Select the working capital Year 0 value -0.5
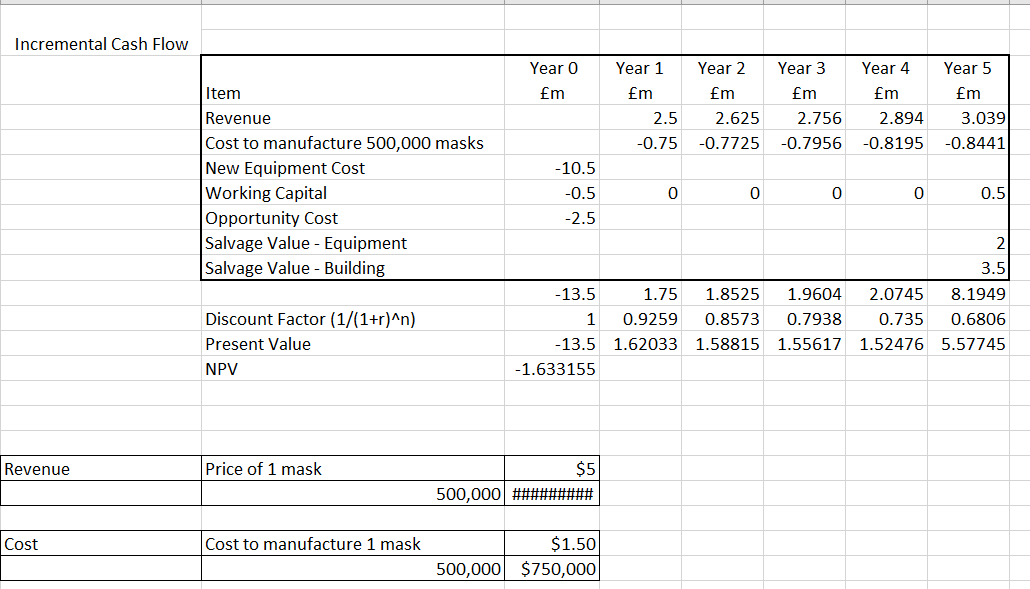Image resolution: width=1030 pixels, height=589 pixels. pyautogui.click(x=552, y=193)
